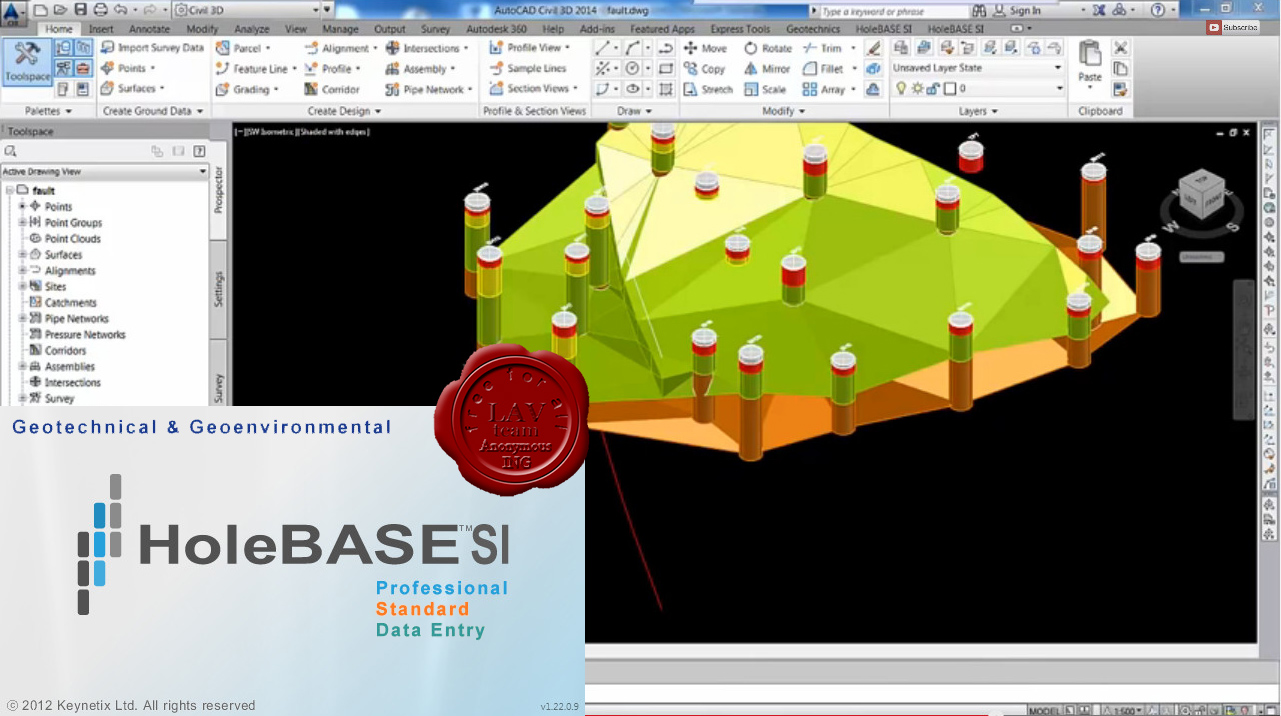The height and width of the screenshot is (716, 1281).
Task: Click the New drawing icon
Action: [41, 10]
